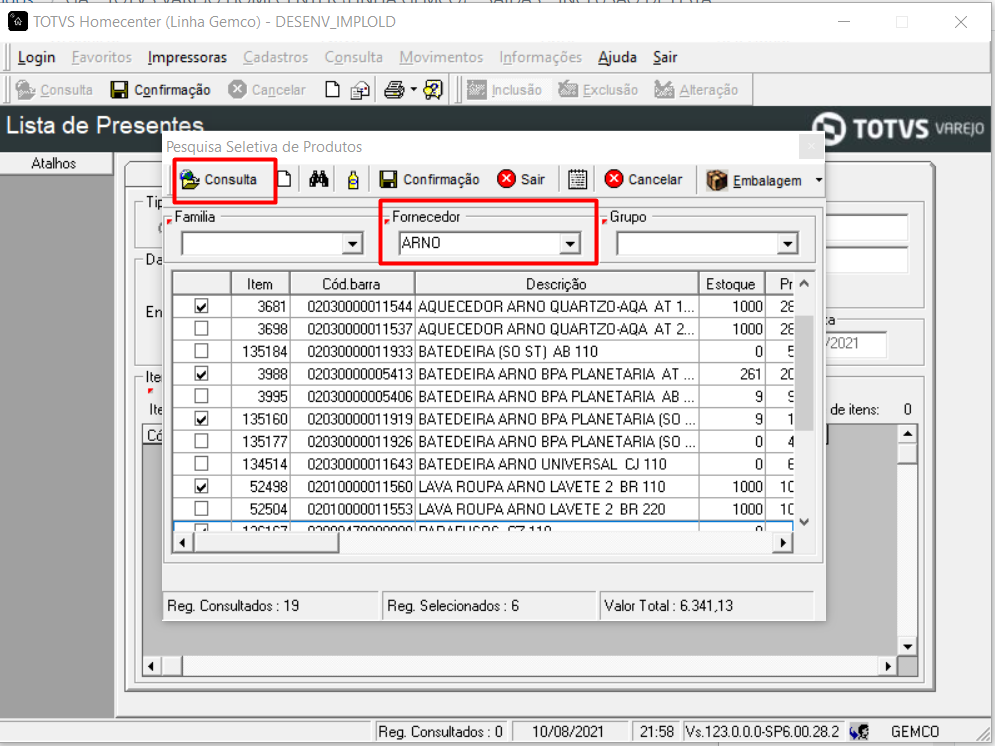This screenshot has width=995, height=746.
Task: Click the yellow bottle product icon
Action: pyautogui.click(x=353, y=180)
